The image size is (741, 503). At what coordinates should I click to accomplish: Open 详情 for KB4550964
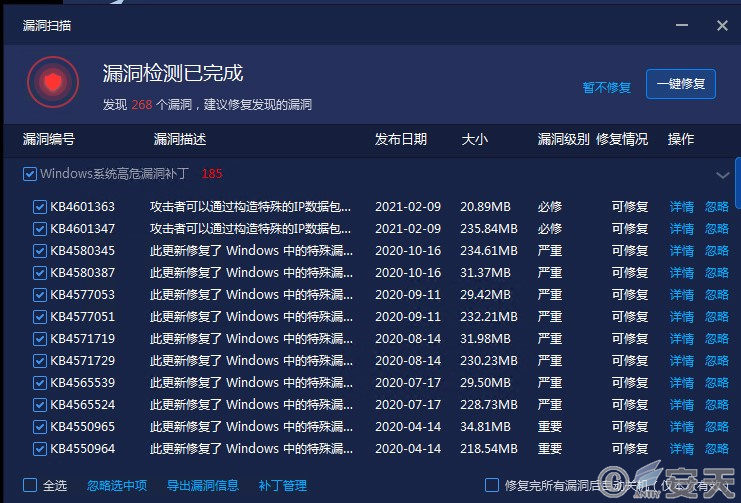[x=681, y=449]
